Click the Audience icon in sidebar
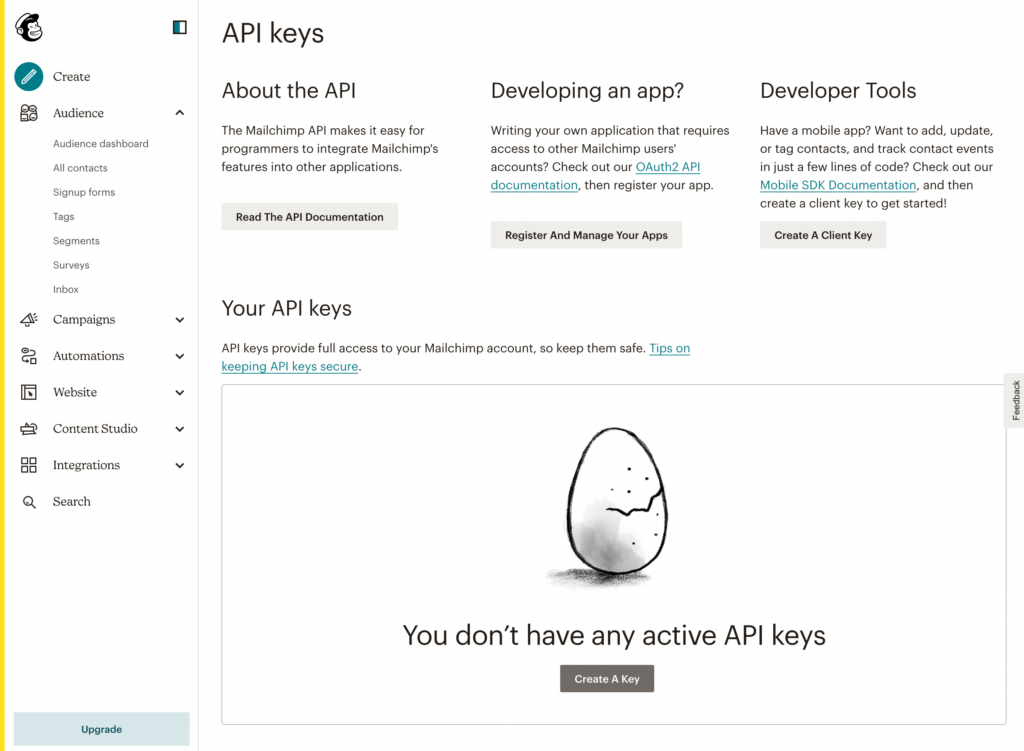This screenshot has height=751, width=1024. pos(27,113)
